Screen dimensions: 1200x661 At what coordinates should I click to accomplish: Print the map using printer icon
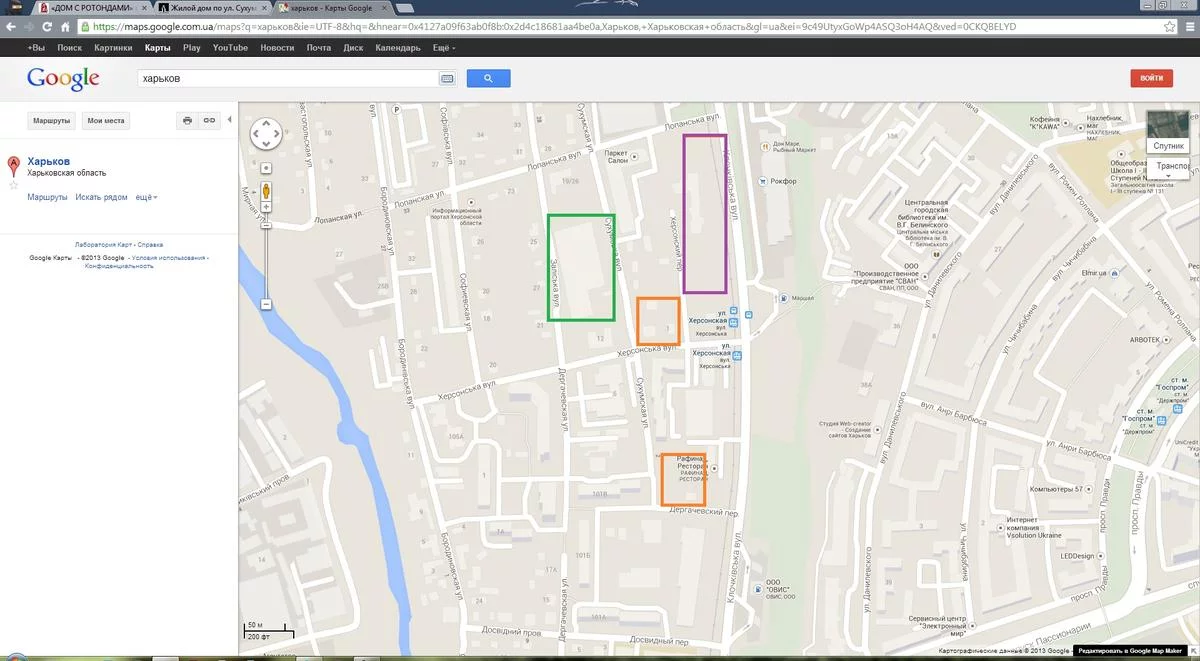click(x=188, y=120)
